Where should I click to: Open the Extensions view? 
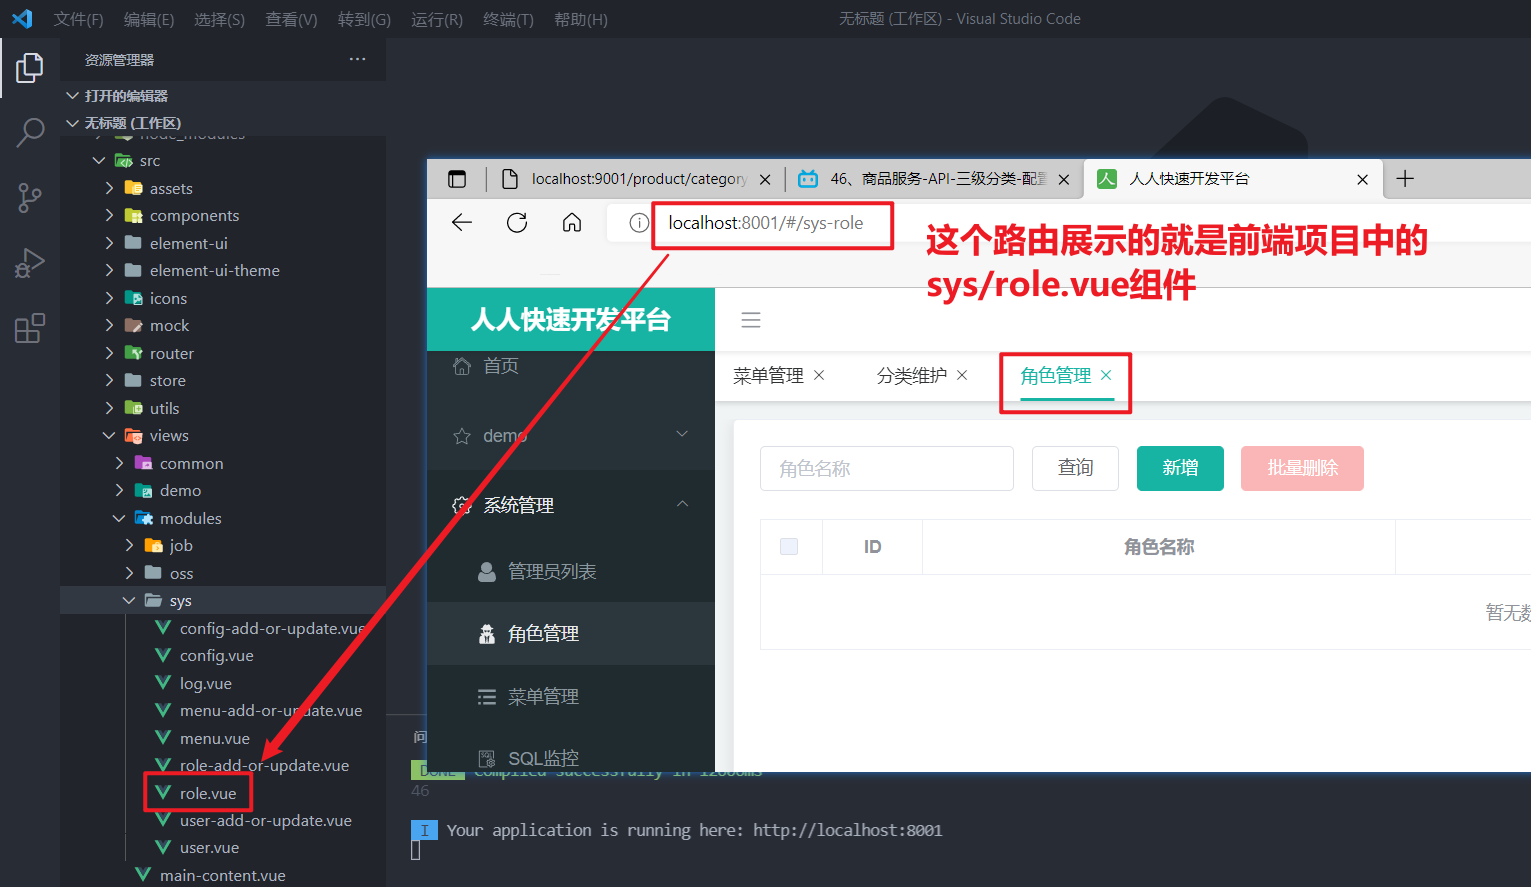click(30, 328)
